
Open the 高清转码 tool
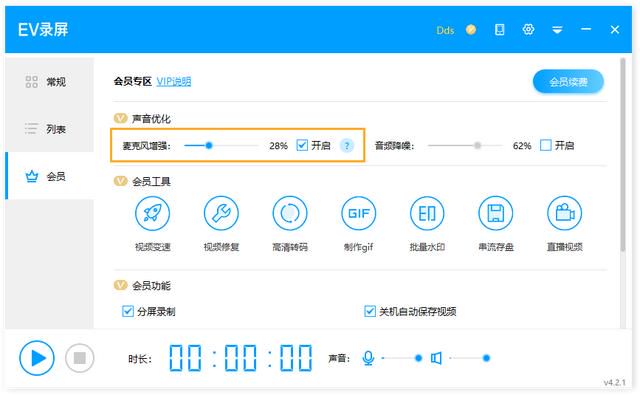tap(290, 213)
